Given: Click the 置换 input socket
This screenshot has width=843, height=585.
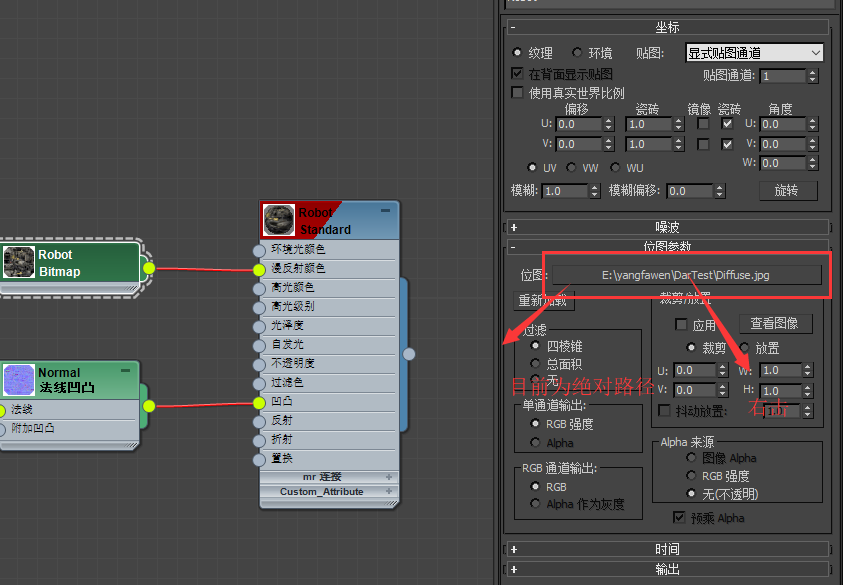Looking at the screenshot, I should point(259,459).
